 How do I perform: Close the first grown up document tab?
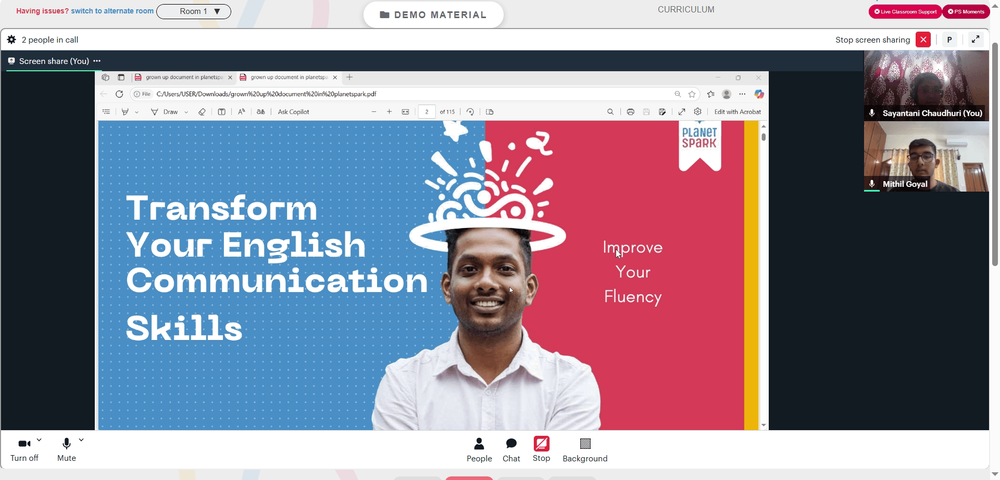tap(230, 77)
